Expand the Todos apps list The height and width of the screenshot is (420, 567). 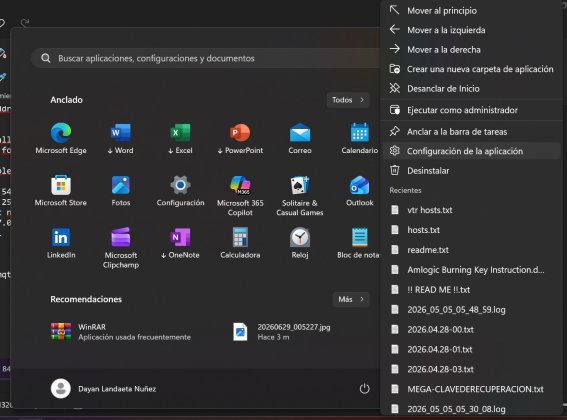click(x=348, y=100)
